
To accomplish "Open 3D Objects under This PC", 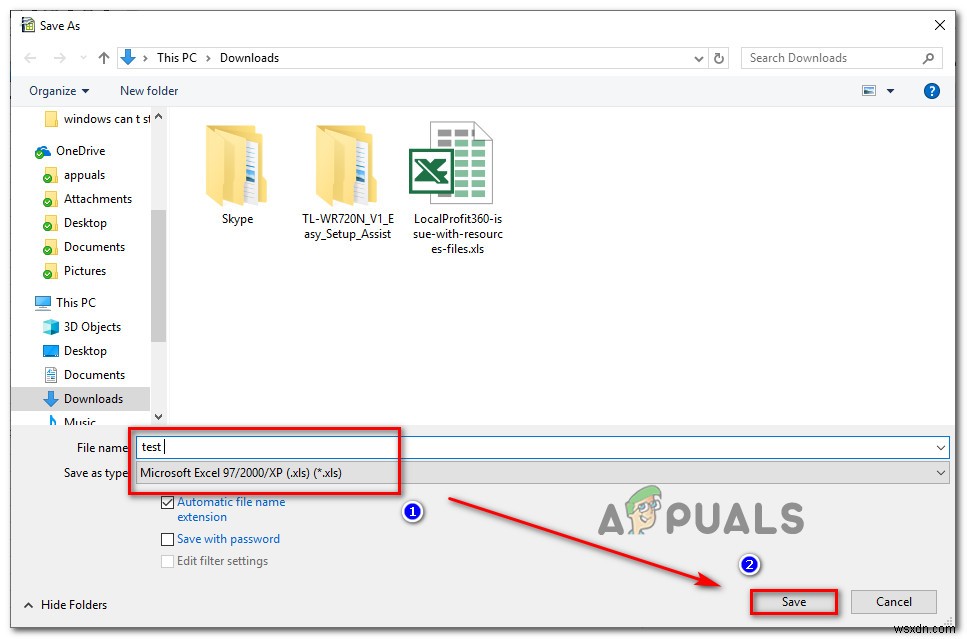I will 82,327.
